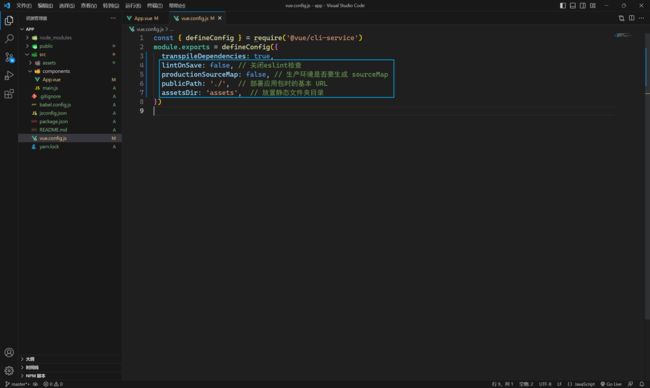Open the editor more actions ellipsis

(641, 18)
